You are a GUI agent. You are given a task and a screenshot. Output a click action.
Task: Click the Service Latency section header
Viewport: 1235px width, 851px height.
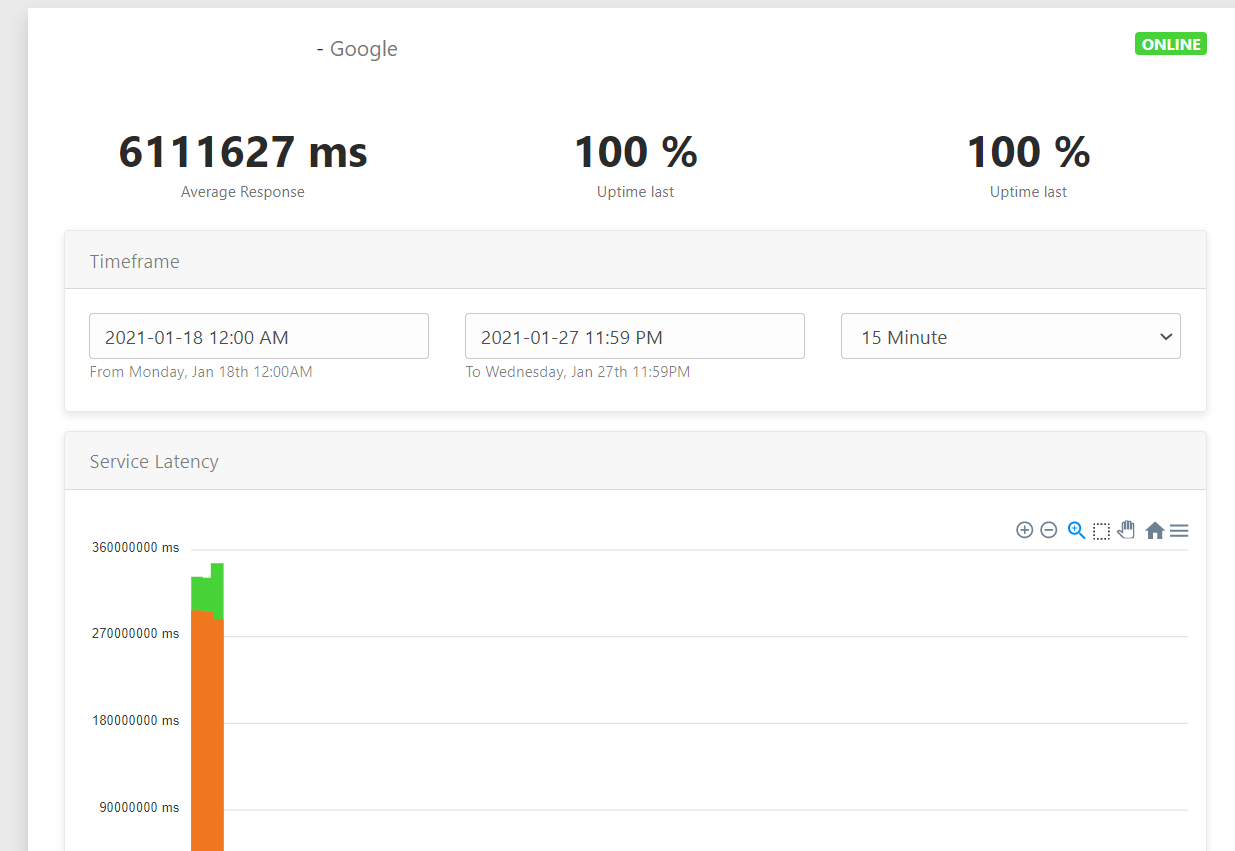coord(154,461)
